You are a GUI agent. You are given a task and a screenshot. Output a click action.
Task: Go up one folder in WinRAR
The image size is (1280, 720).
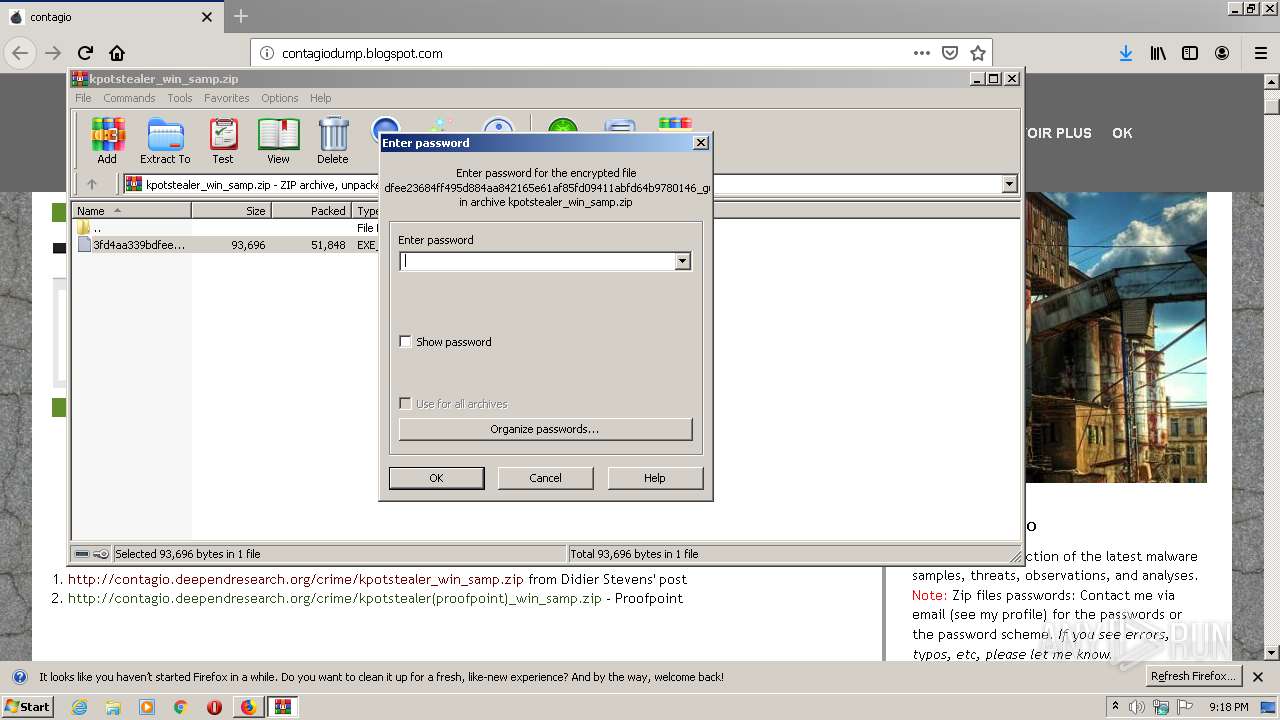click(92, 184)
